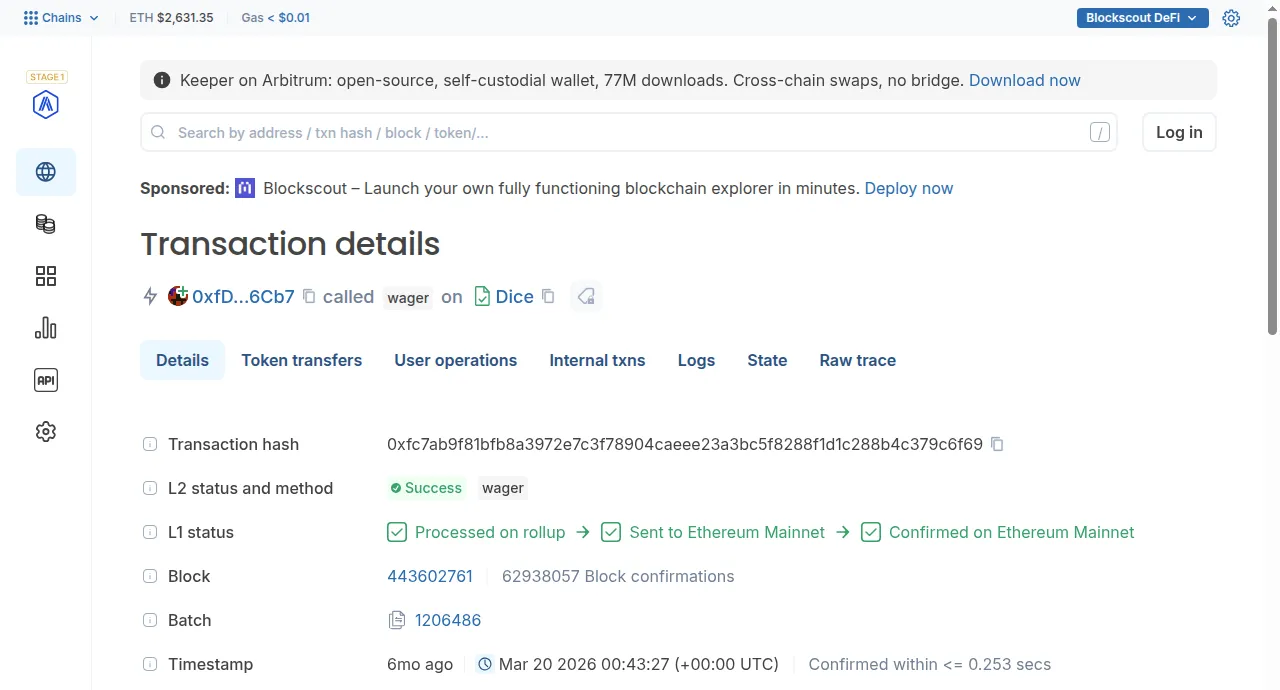Screen dimensions: 1280x690
Task: Open the Blockchain globe sidebar icon
Action: point(46,172)
